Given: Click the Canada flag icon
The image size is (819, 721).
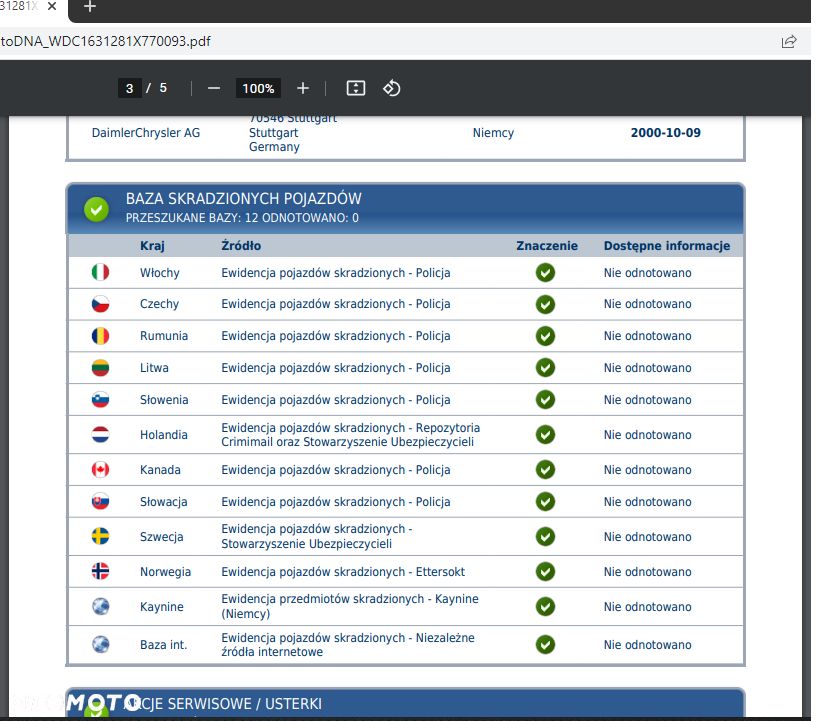Looking at the screenshot, I should pyautogui.click(x=100, y=469).
